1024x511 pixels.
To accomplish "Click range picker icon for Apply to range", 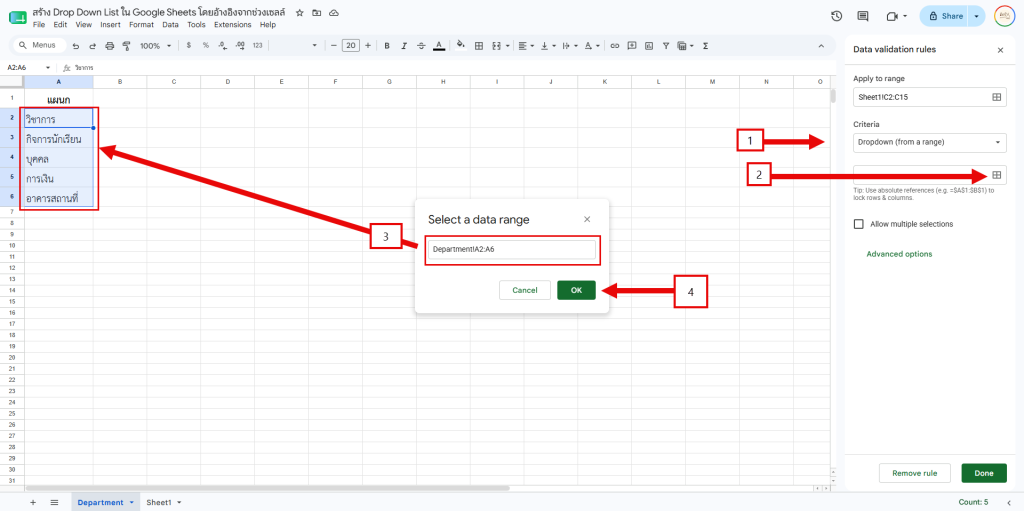I will (997, 97).
